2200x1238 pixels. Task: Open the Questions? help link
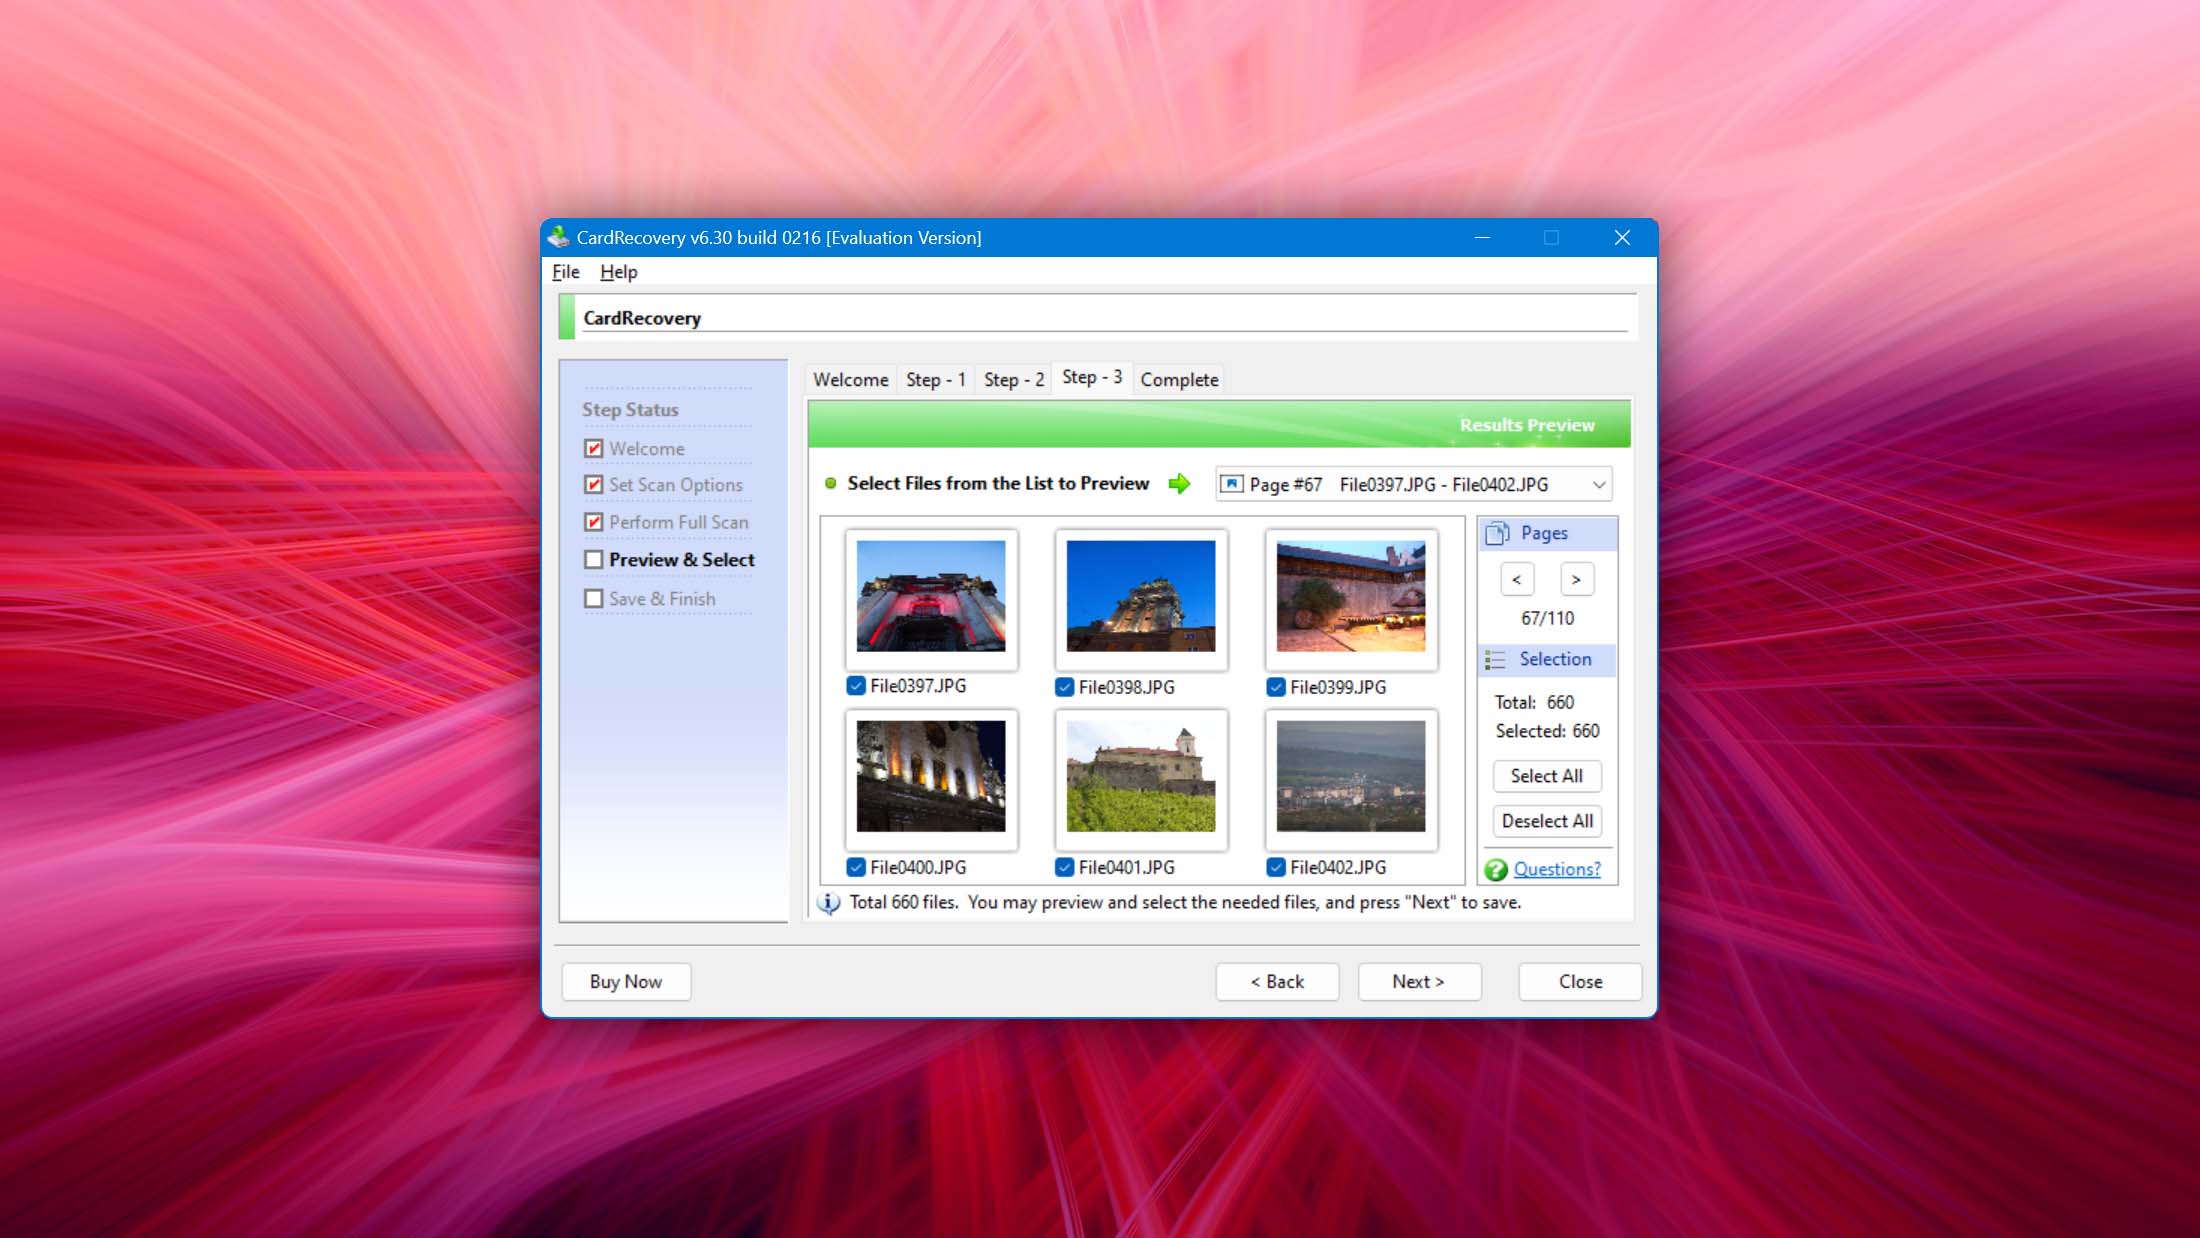coord(1557,869)
